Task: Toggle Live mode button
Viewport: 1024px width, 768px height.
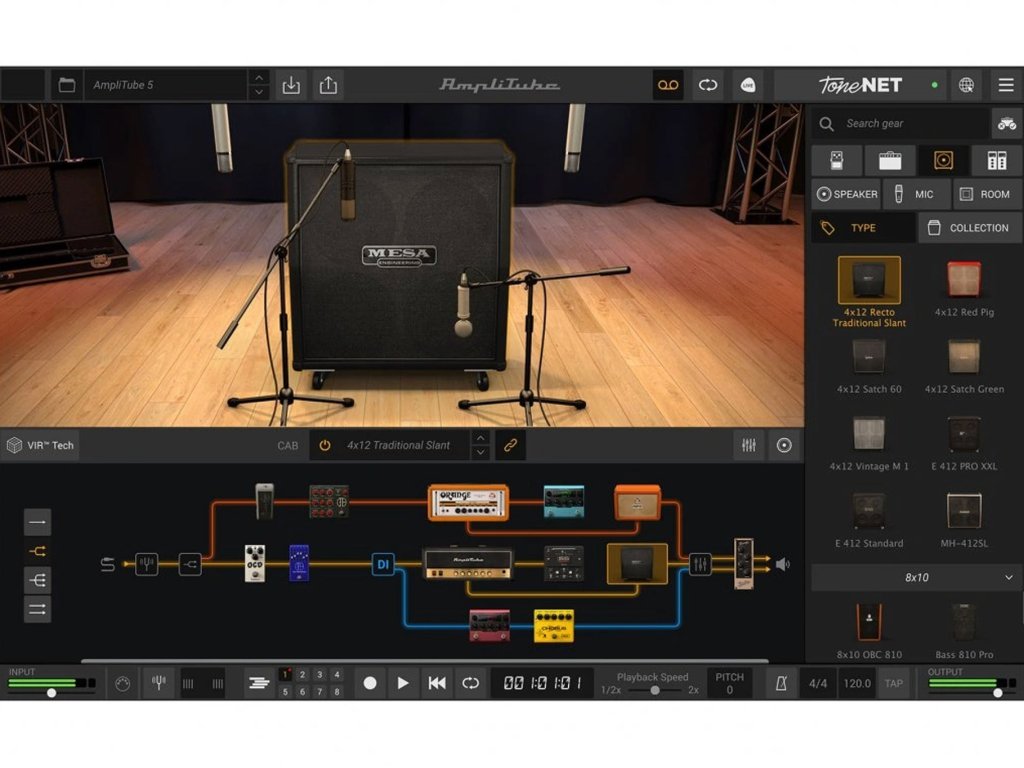Action: click(x=747, y=85)
